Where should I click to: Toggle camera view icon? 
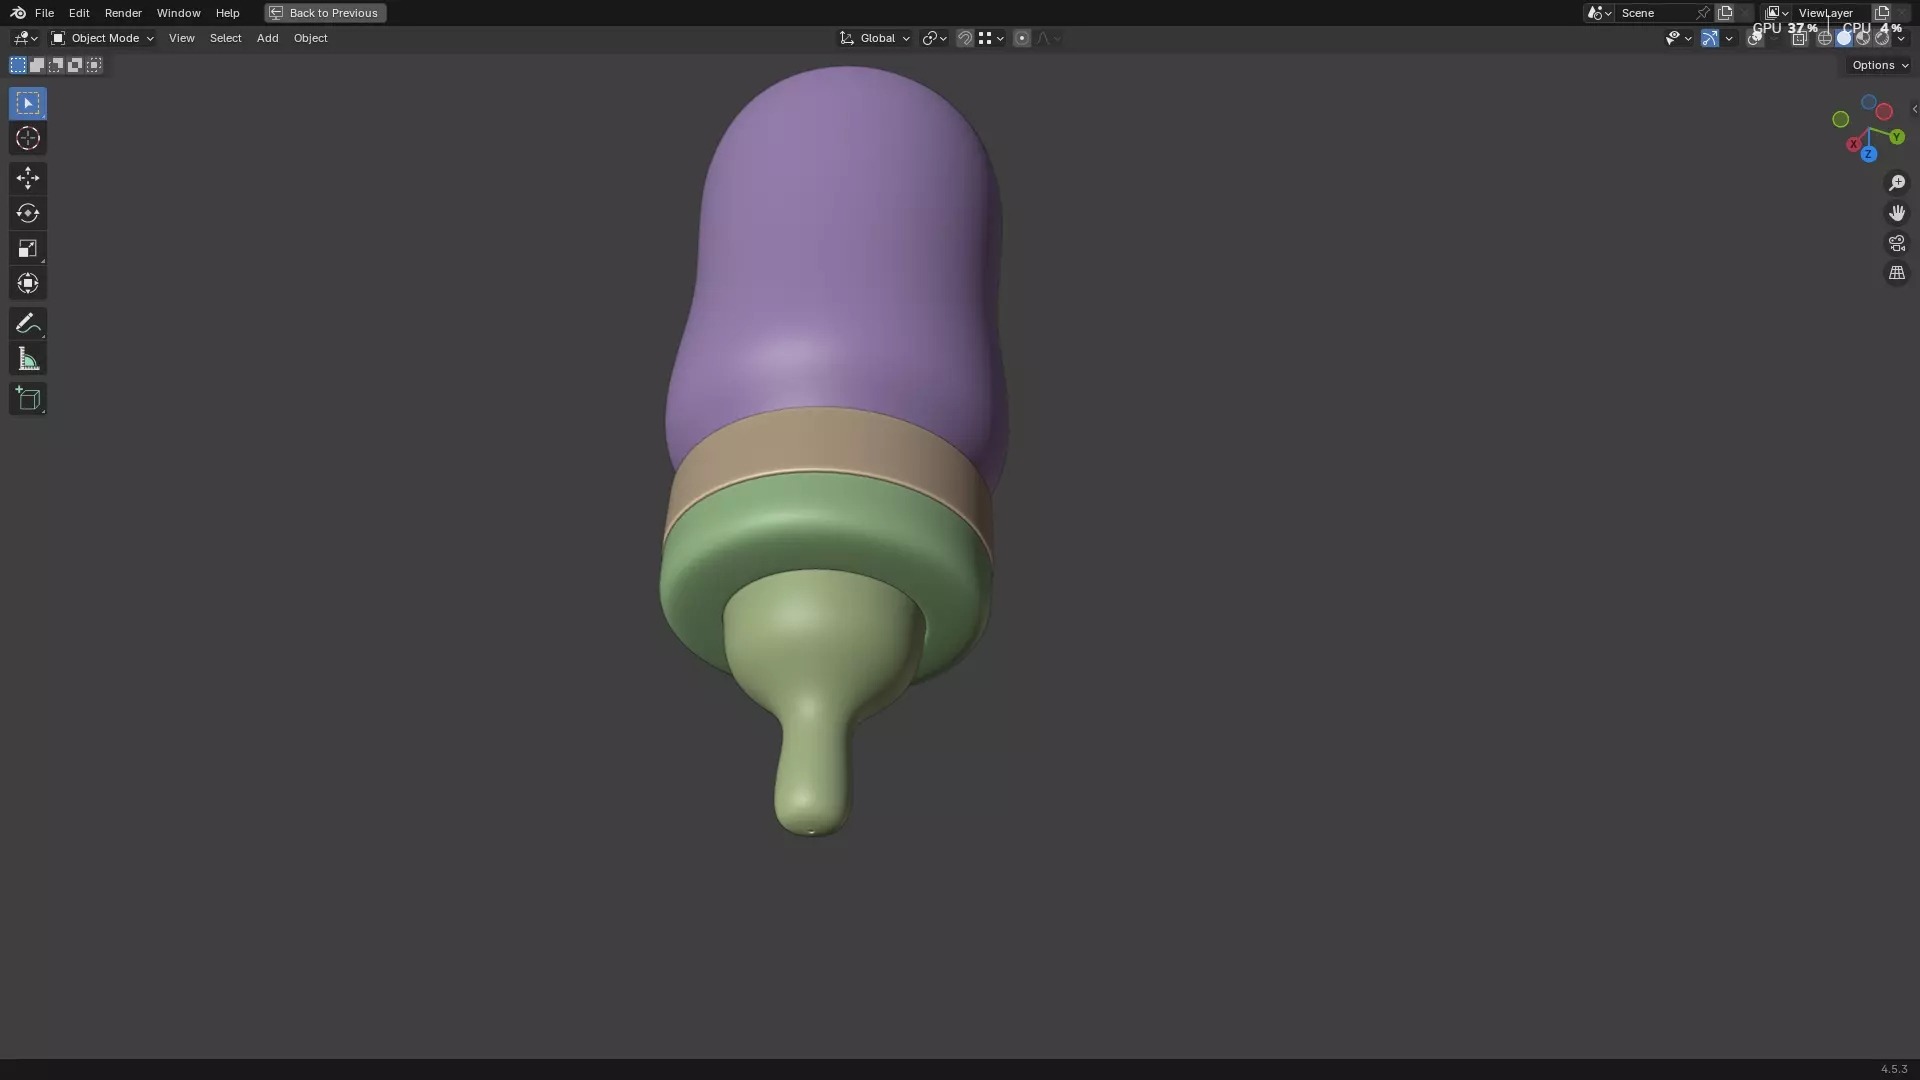(x=1897, y=243)
